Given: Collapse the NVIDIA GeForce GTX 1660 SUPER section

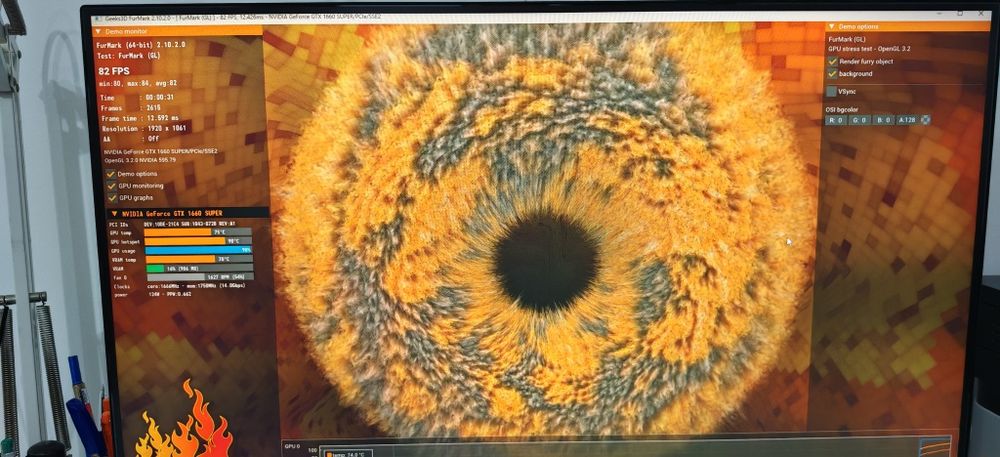Looking at the screenshot, I should 114,213.
